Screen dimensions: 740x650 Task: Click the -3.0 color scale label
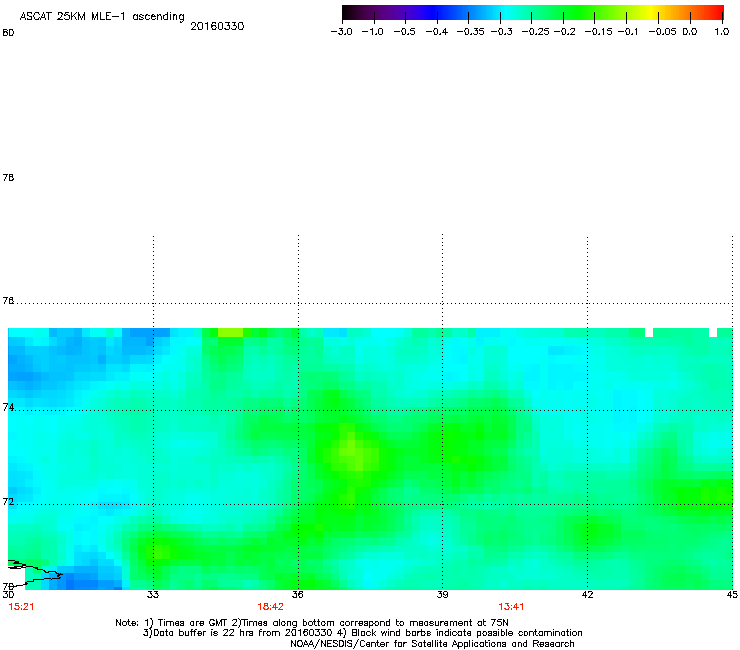341,32
